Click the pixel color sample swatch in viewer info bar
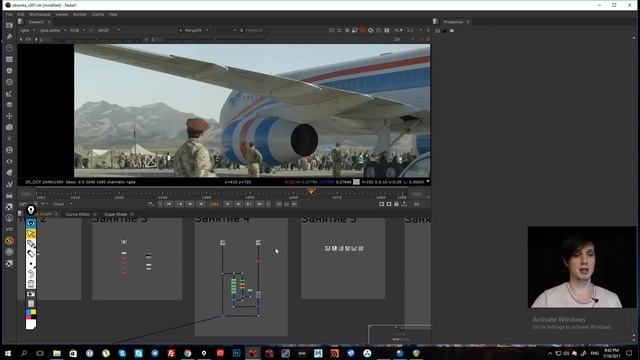The width and height of the screenshot is (640, 360). (x=356, y=182)
